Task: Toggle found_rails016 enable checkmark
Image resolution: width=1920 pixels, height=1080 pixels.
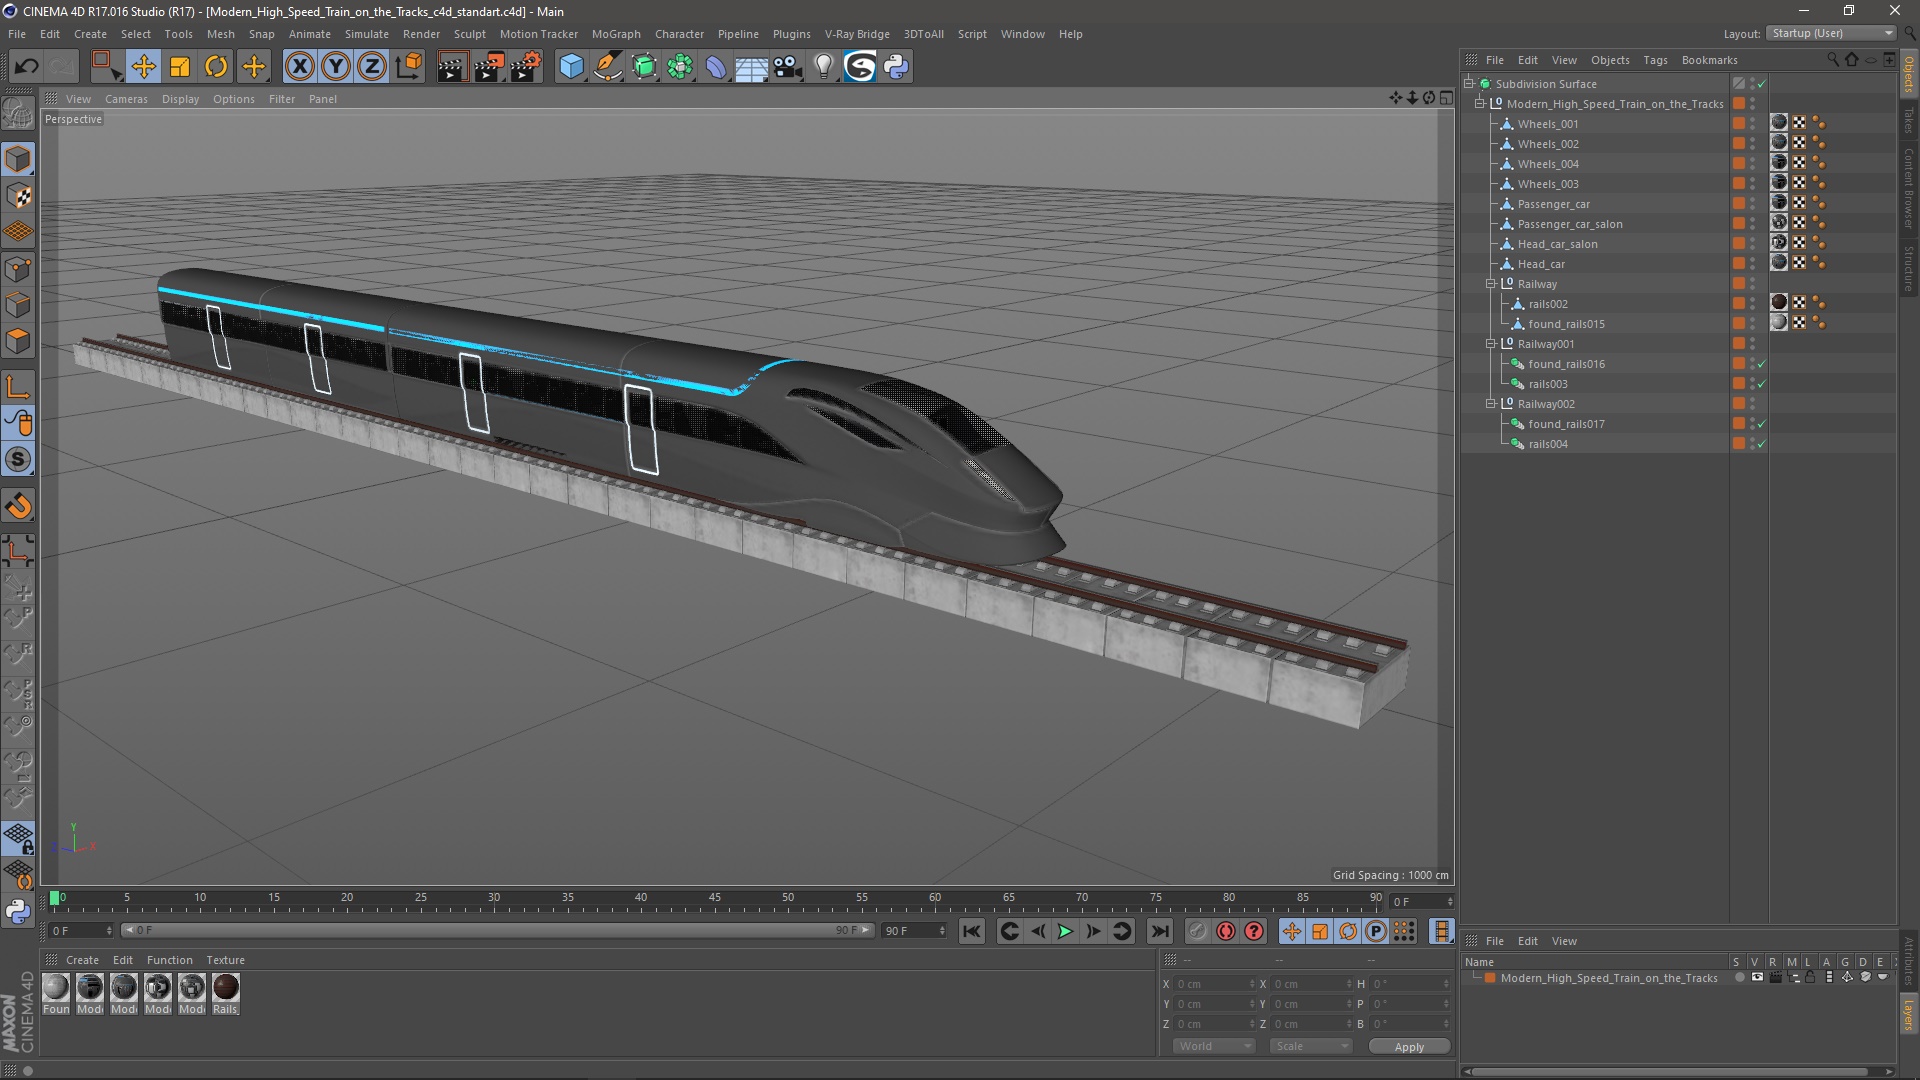Action: coord(1761,364)
